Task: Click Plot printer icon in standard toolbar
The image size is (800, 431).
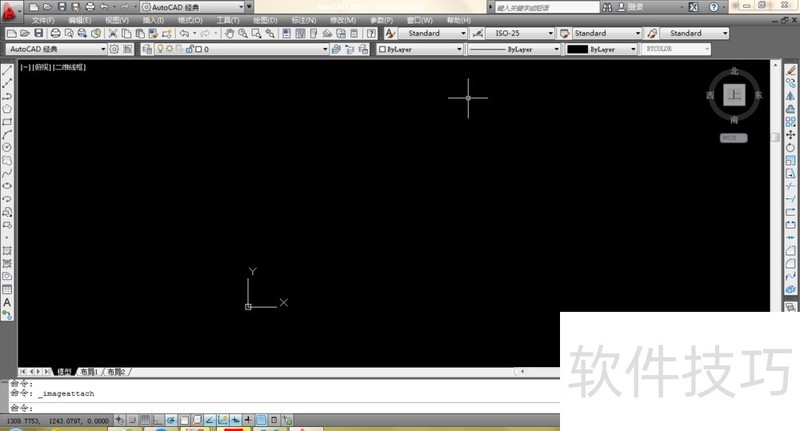Action: 56,34
